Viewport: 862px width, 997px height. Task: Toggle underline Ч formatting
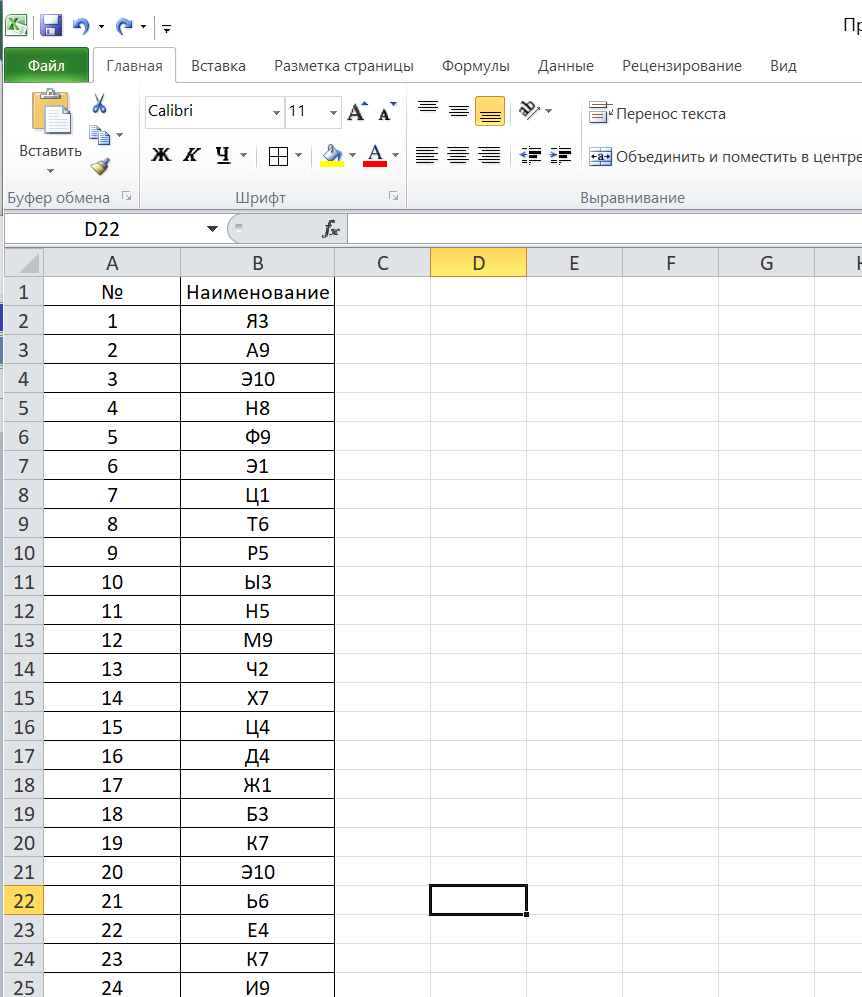click(222, 155)
